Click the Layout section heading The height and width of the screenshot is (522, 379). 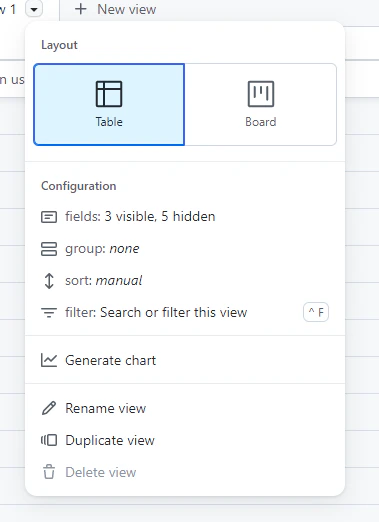[x=59, y=45]
